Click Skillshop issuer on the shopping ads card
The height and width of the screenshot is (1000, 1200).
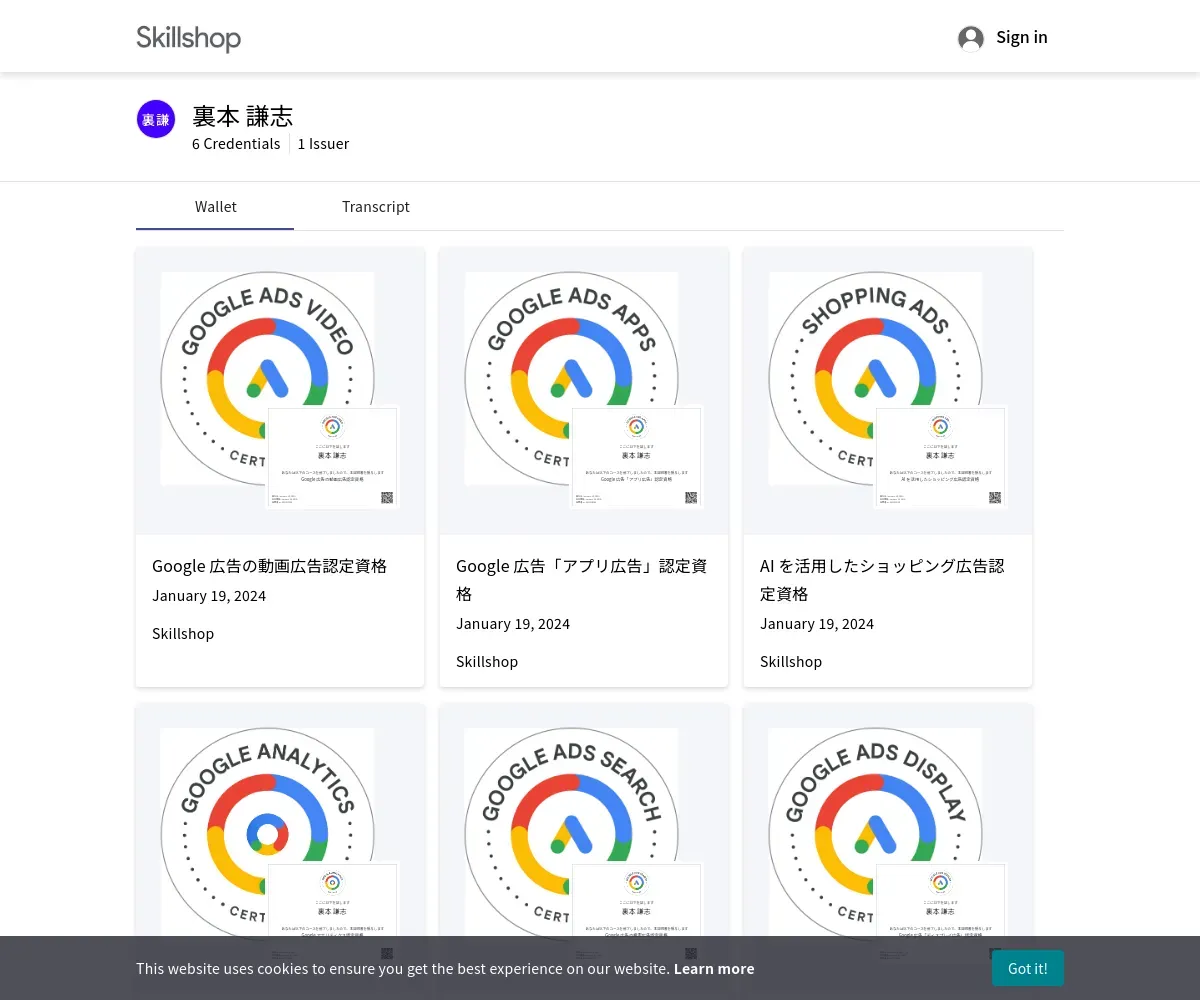(791, 662)
